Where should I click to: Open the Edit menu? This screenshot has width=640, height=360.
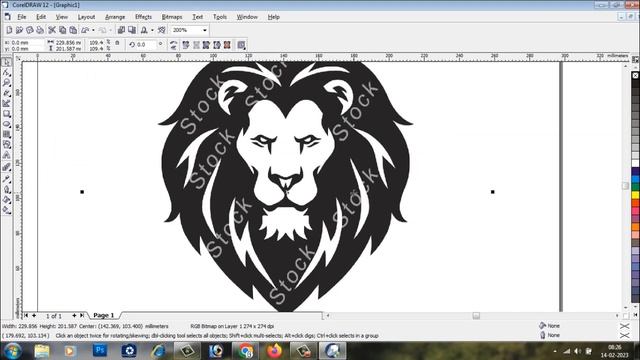pyautogui.click(x=41, y=17)
